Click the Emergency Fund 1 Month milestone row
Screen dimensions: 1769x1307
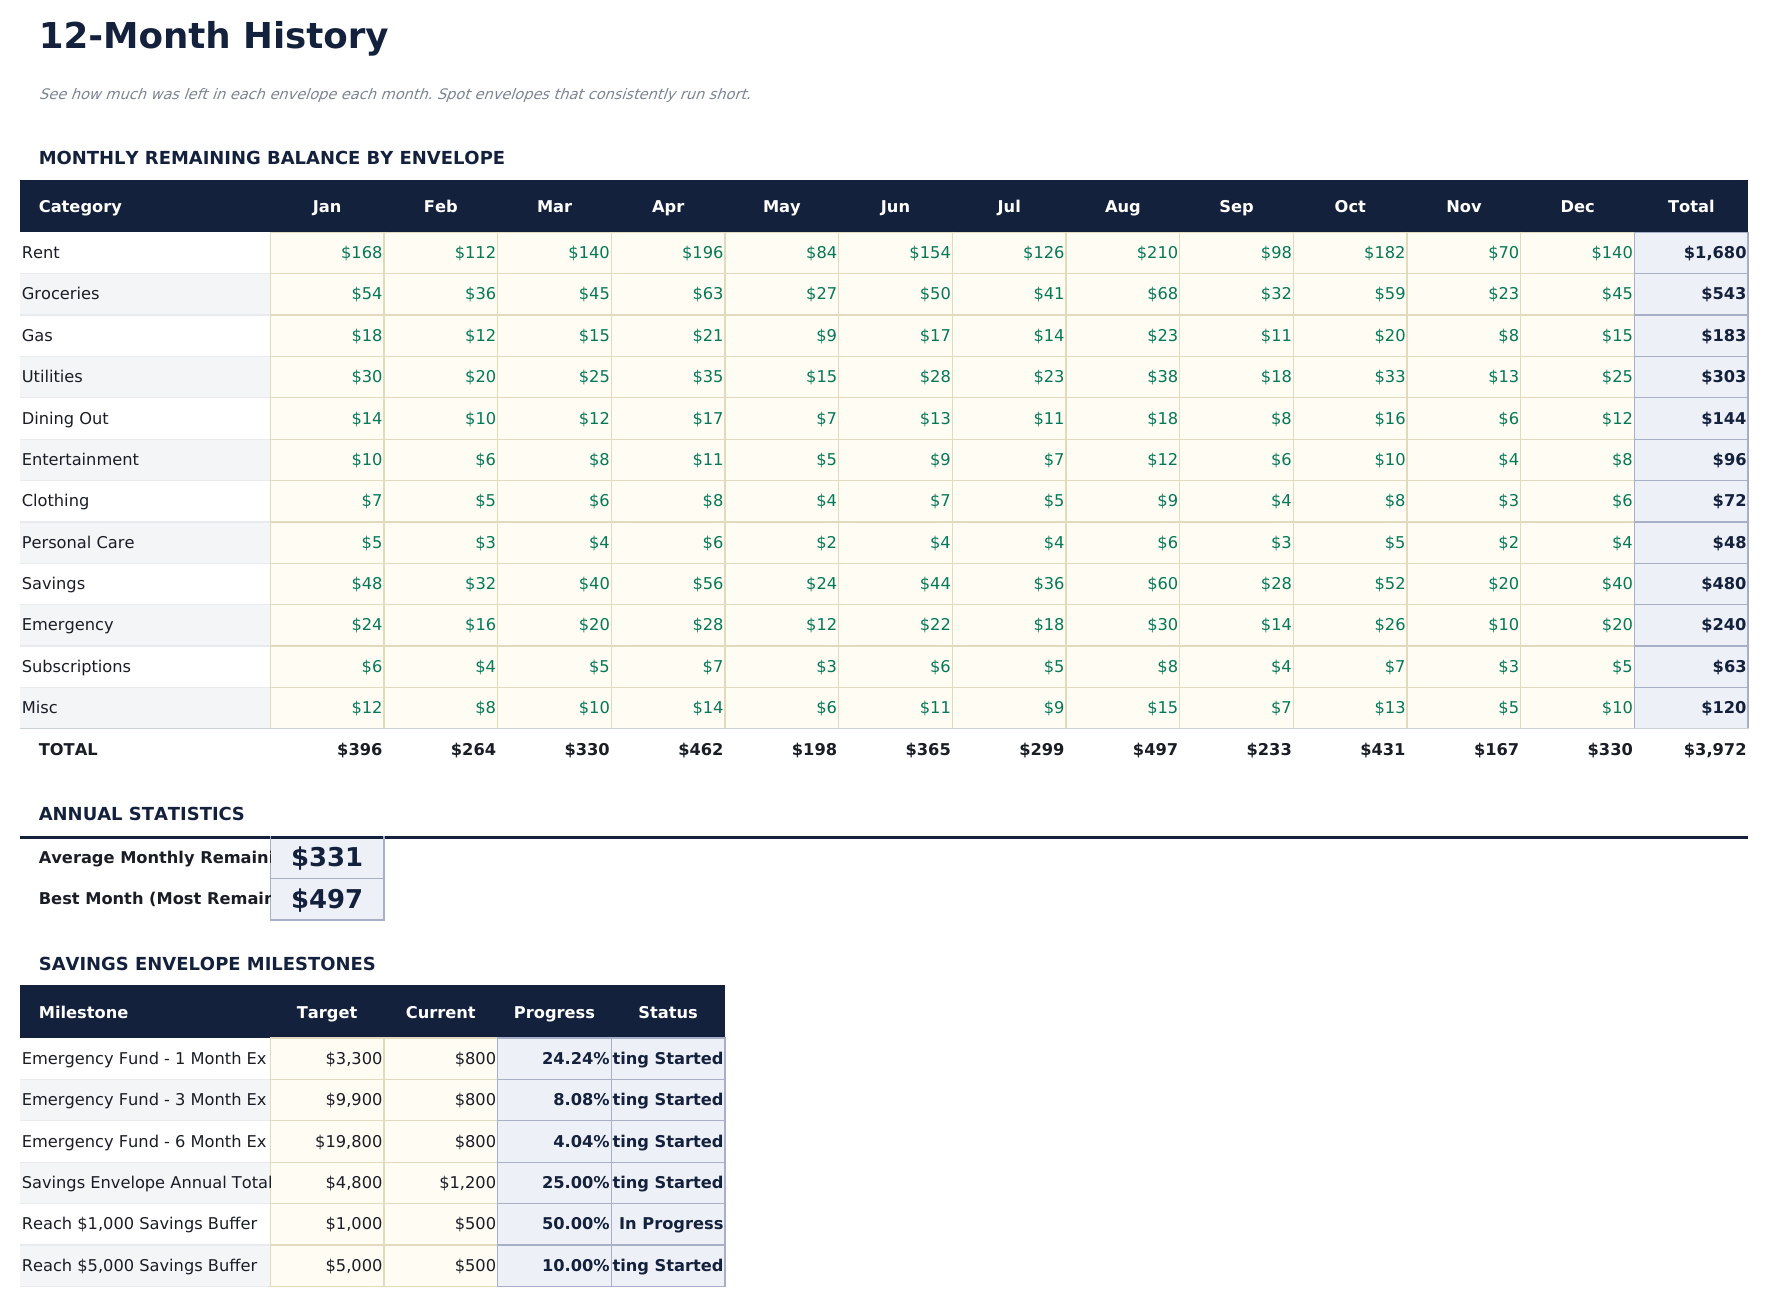pyautogui.click(x=145, y=1058)
